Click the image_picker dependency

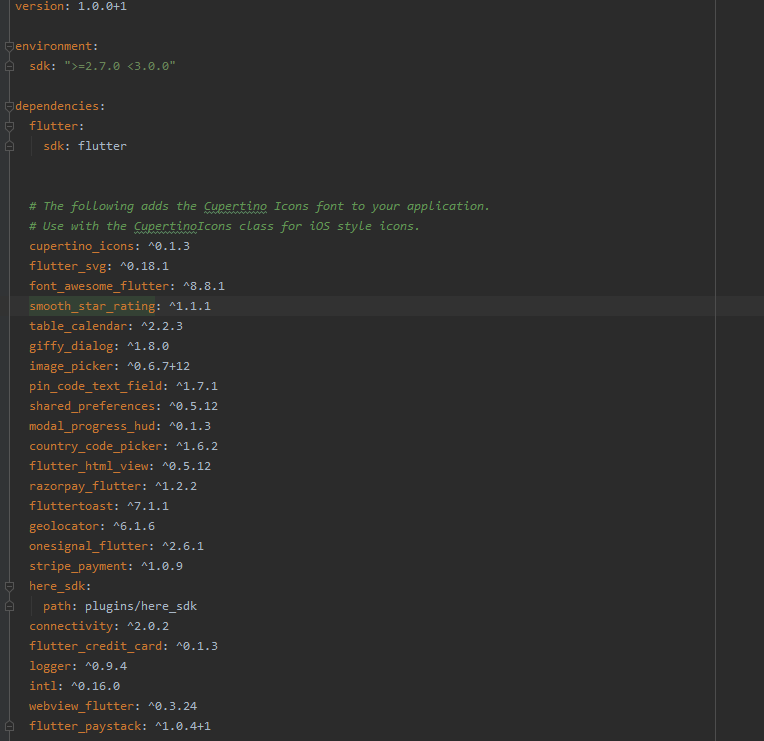pos(110,366)
